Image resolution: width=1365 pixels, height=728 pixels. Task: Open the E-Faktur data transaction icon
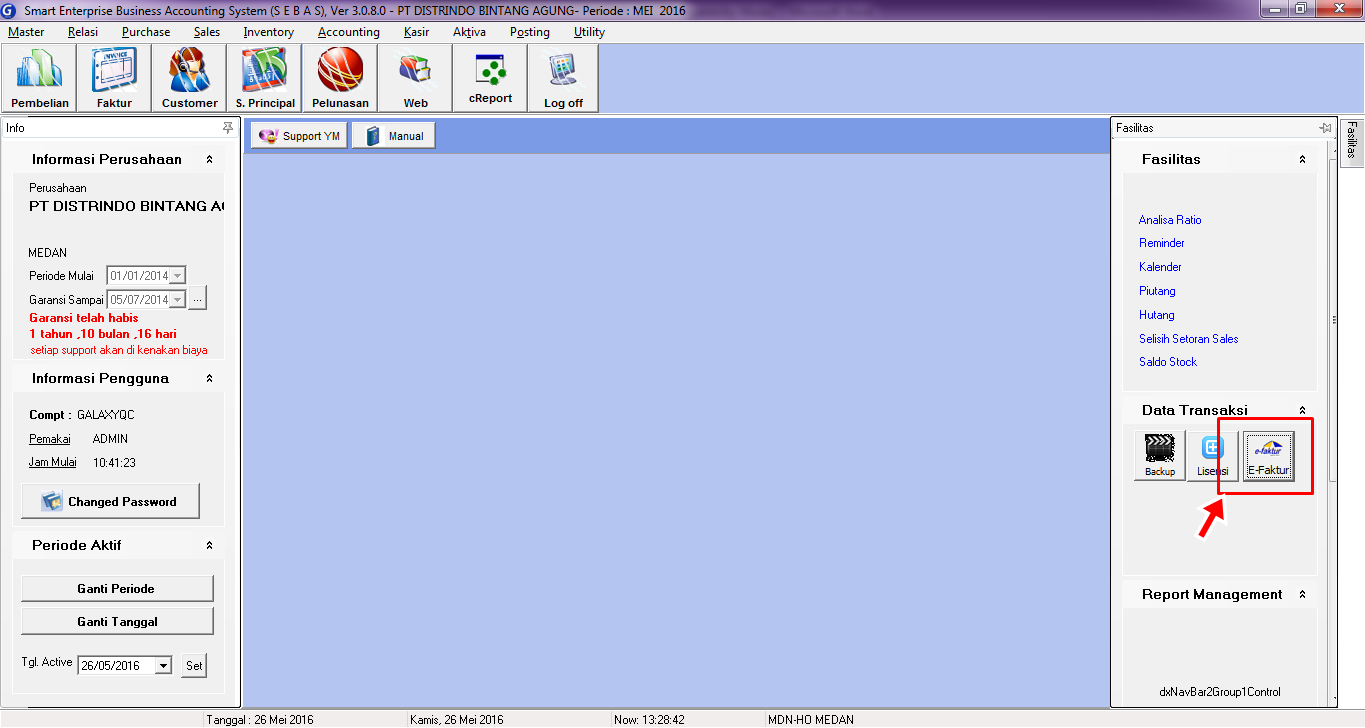tap(1268, 456)
